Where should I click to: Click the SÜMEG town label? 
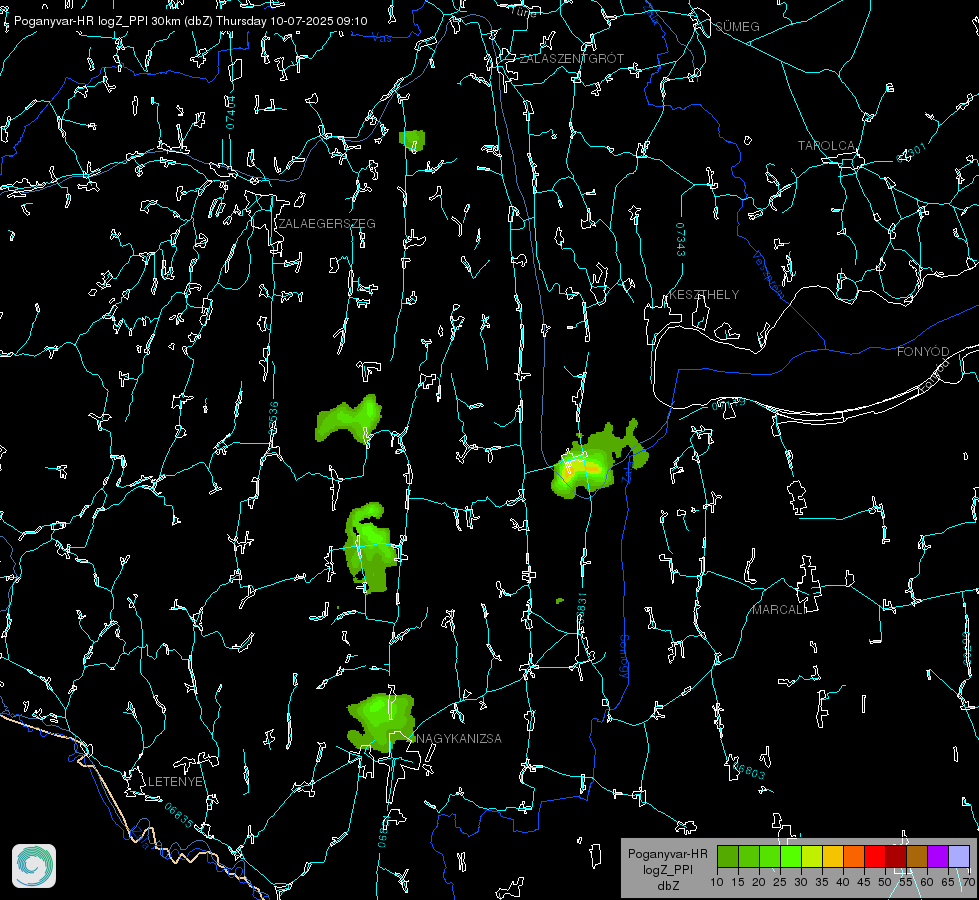(737, 26)
